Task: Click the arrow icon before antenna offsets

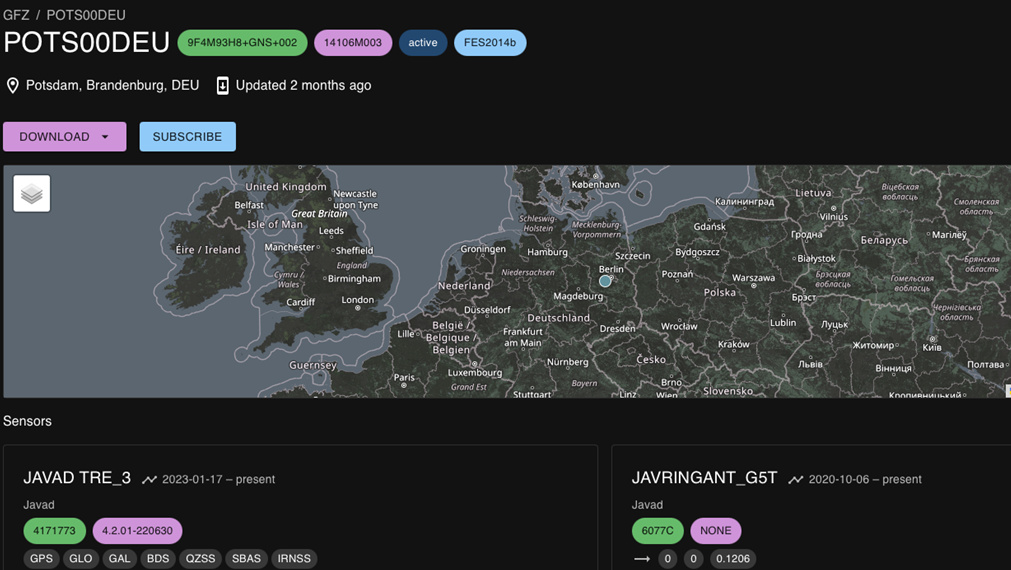Action: [x=642, y=559]
